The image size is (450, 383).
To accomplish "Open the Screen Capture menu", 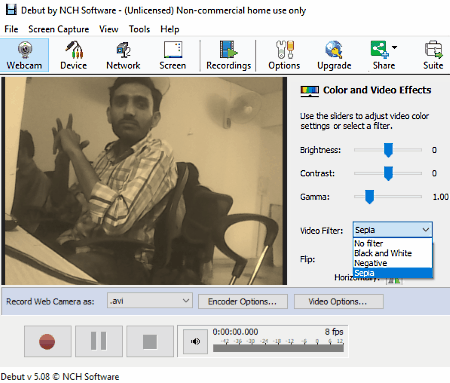I will [x=59, y=29].
